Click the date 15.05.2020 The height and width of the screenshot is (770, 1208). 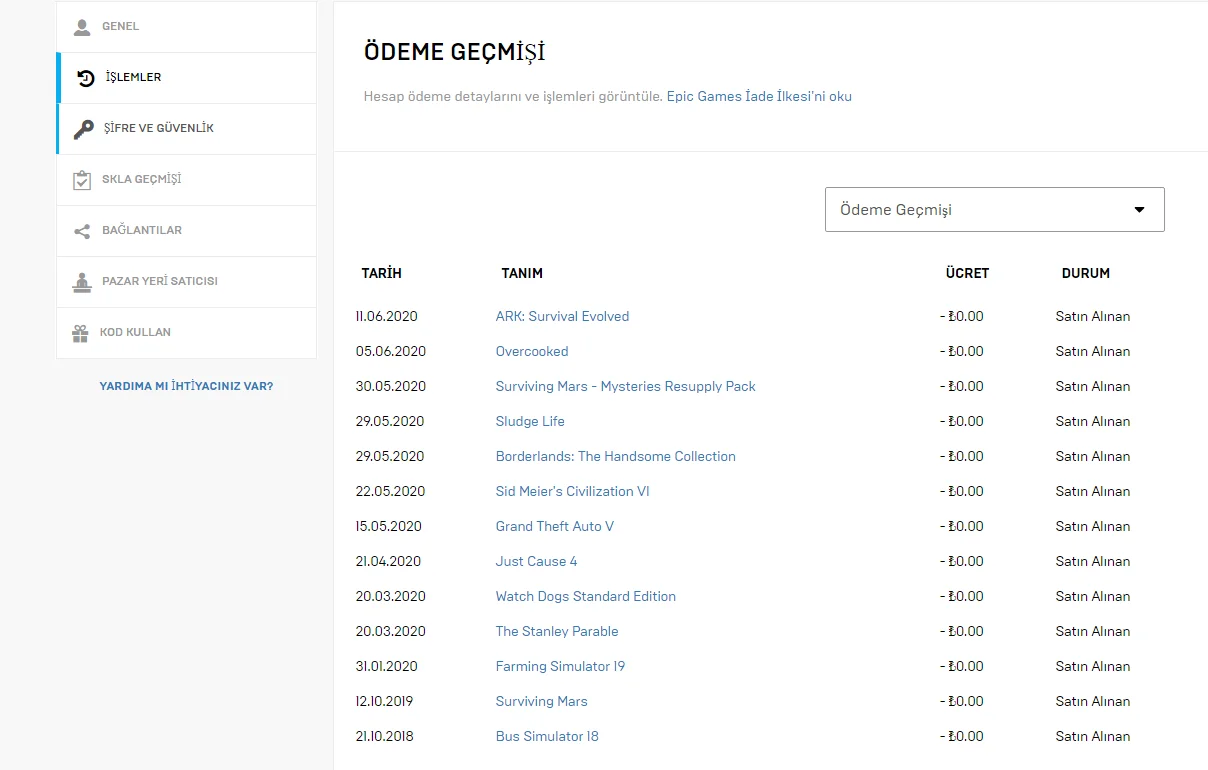pos(389,526)
